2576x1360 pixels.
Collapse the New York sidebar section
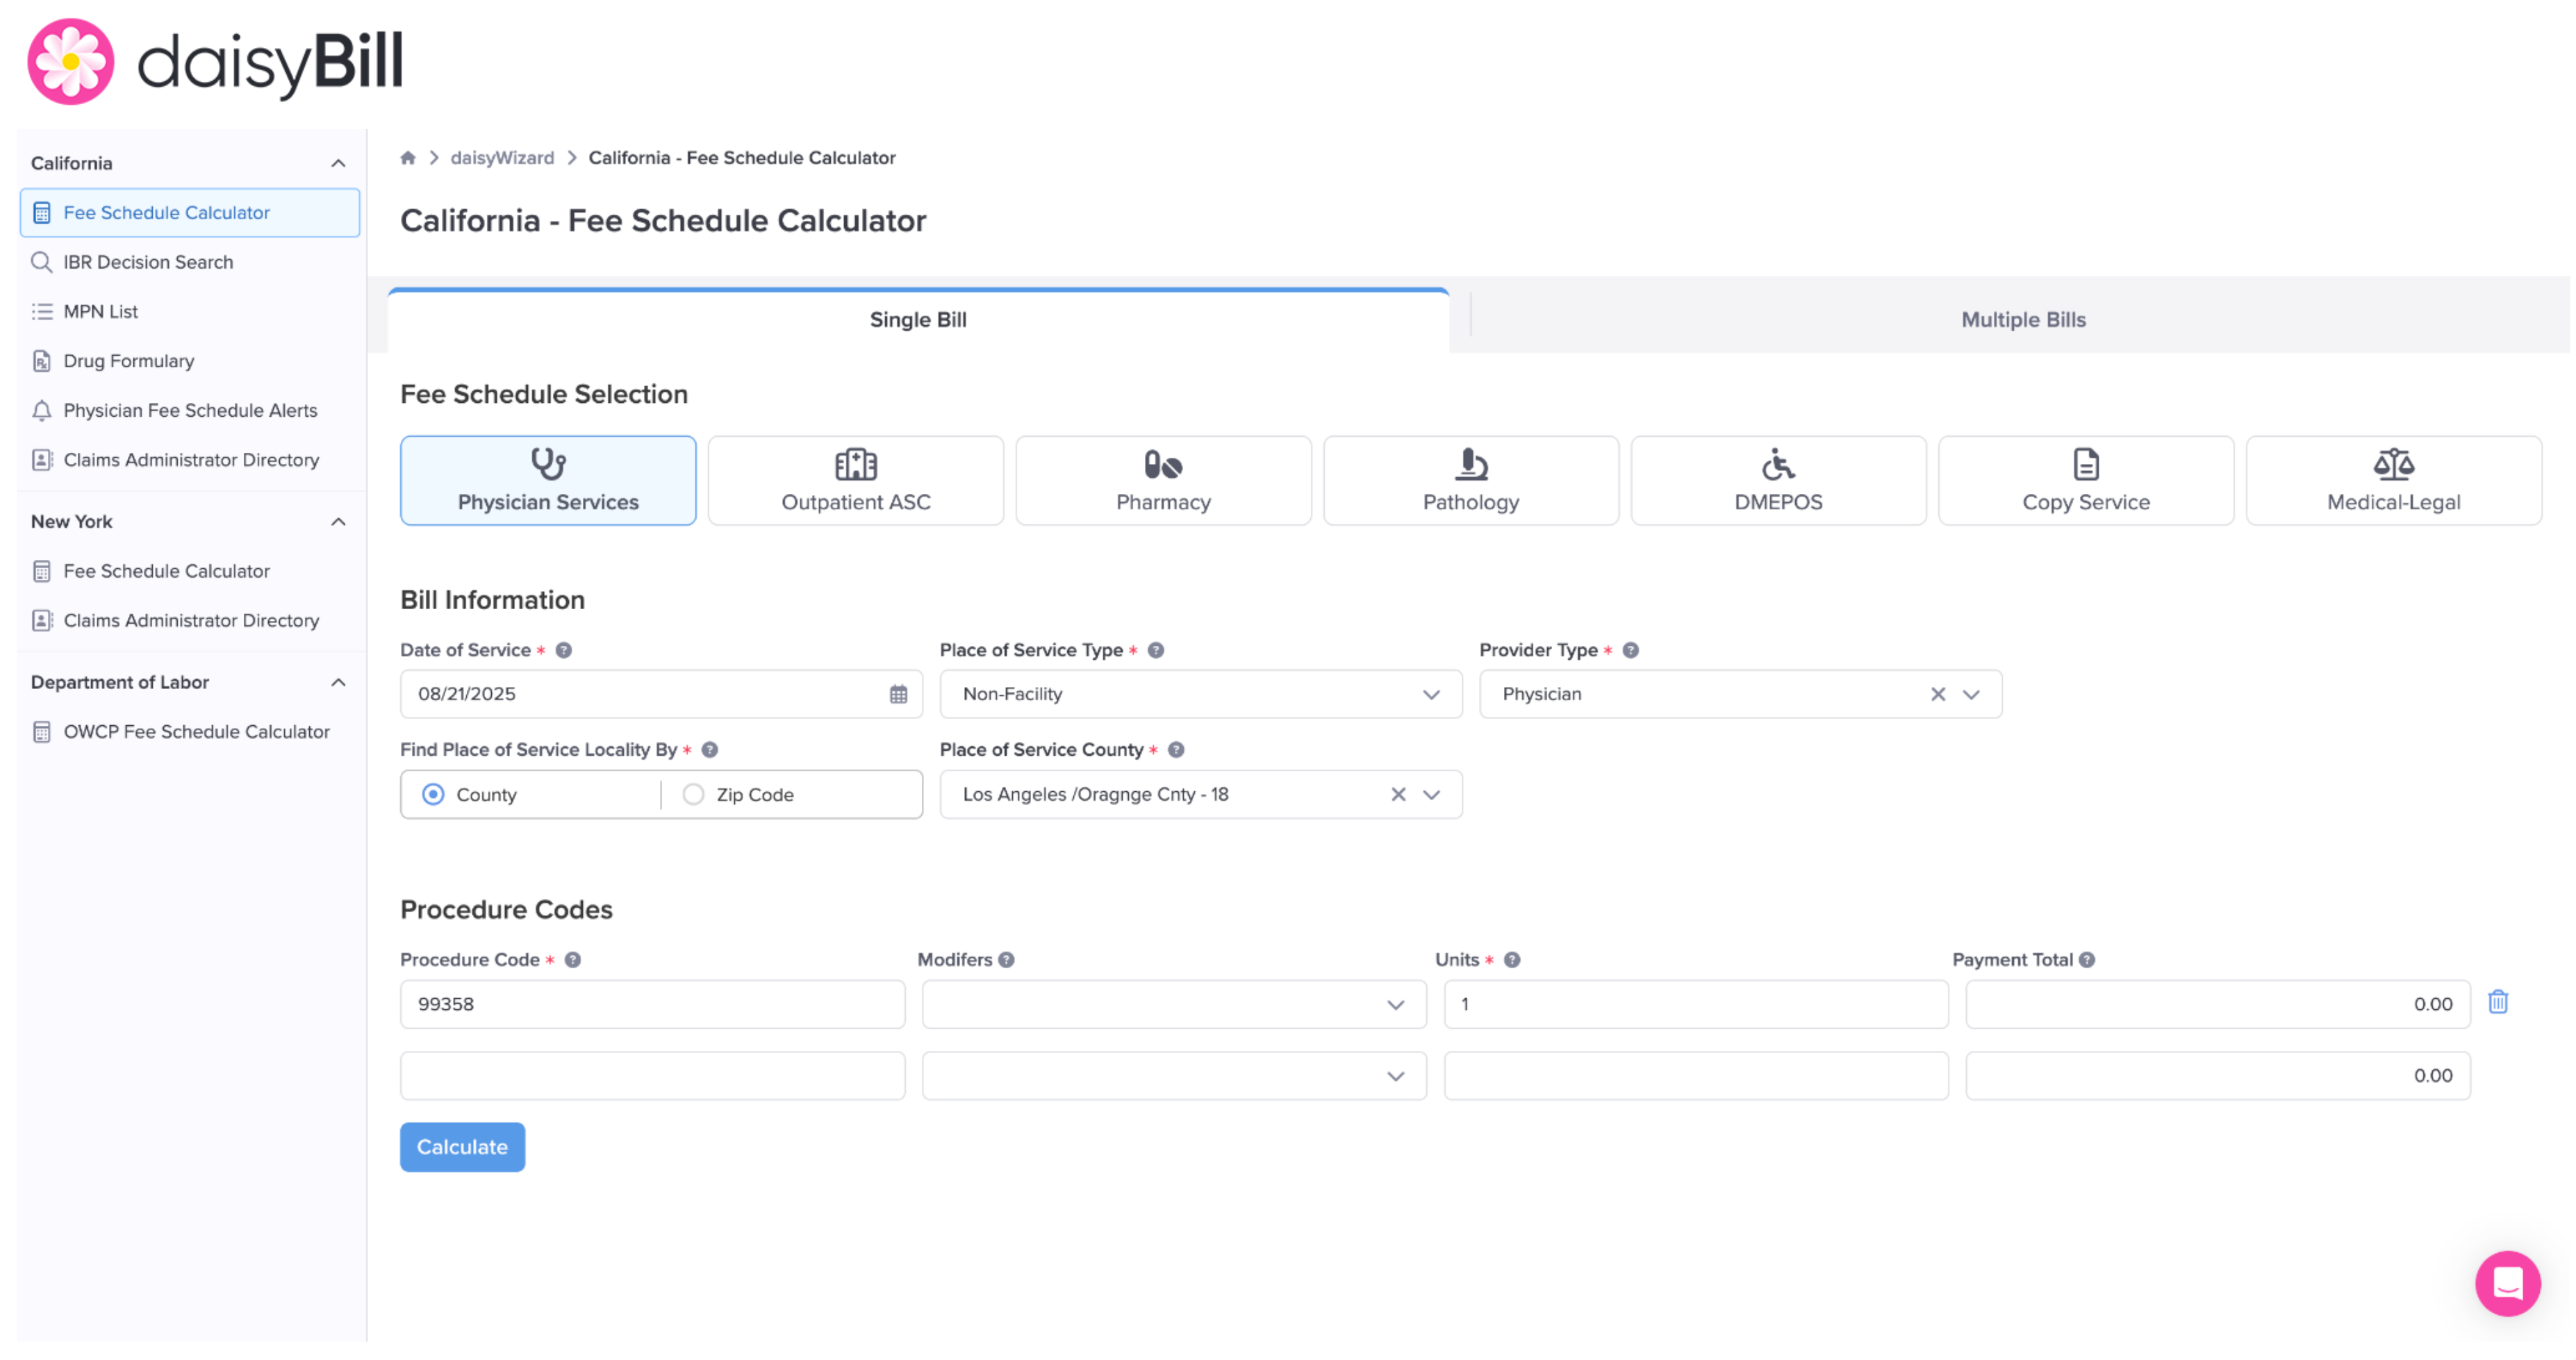coord(338,522)
